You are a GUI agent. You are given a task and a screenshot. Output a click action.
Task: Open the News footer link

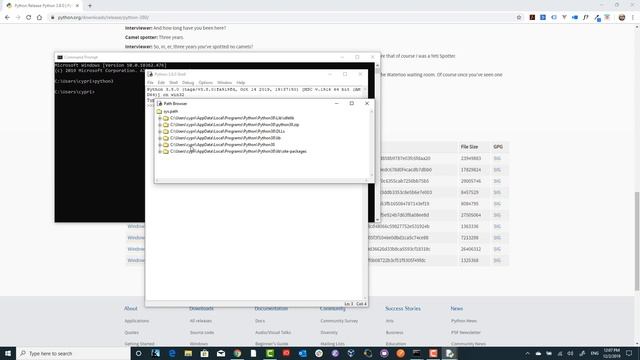click(456, 309)
